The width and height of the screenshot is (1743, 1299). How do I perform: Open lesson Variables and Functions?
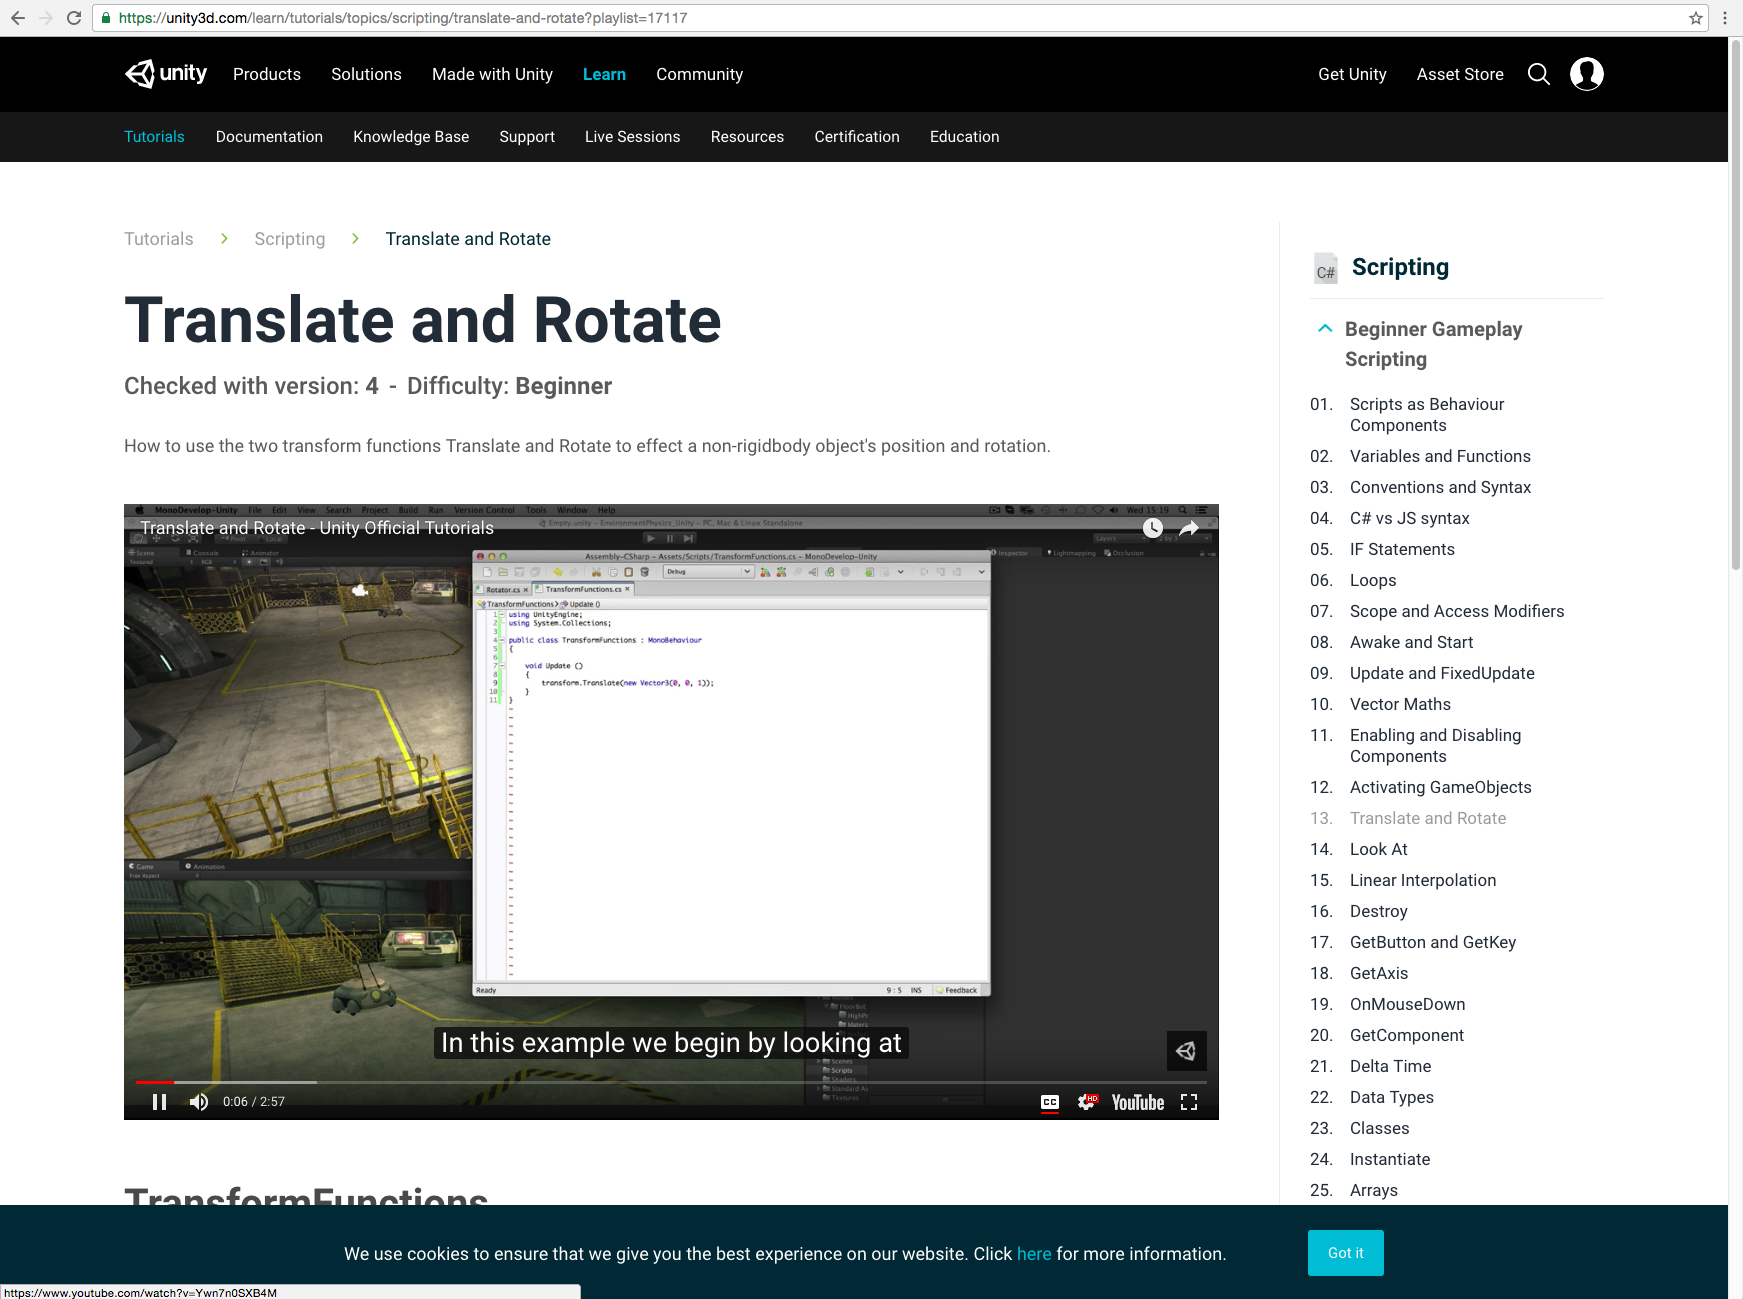[x=1440, y=456]
